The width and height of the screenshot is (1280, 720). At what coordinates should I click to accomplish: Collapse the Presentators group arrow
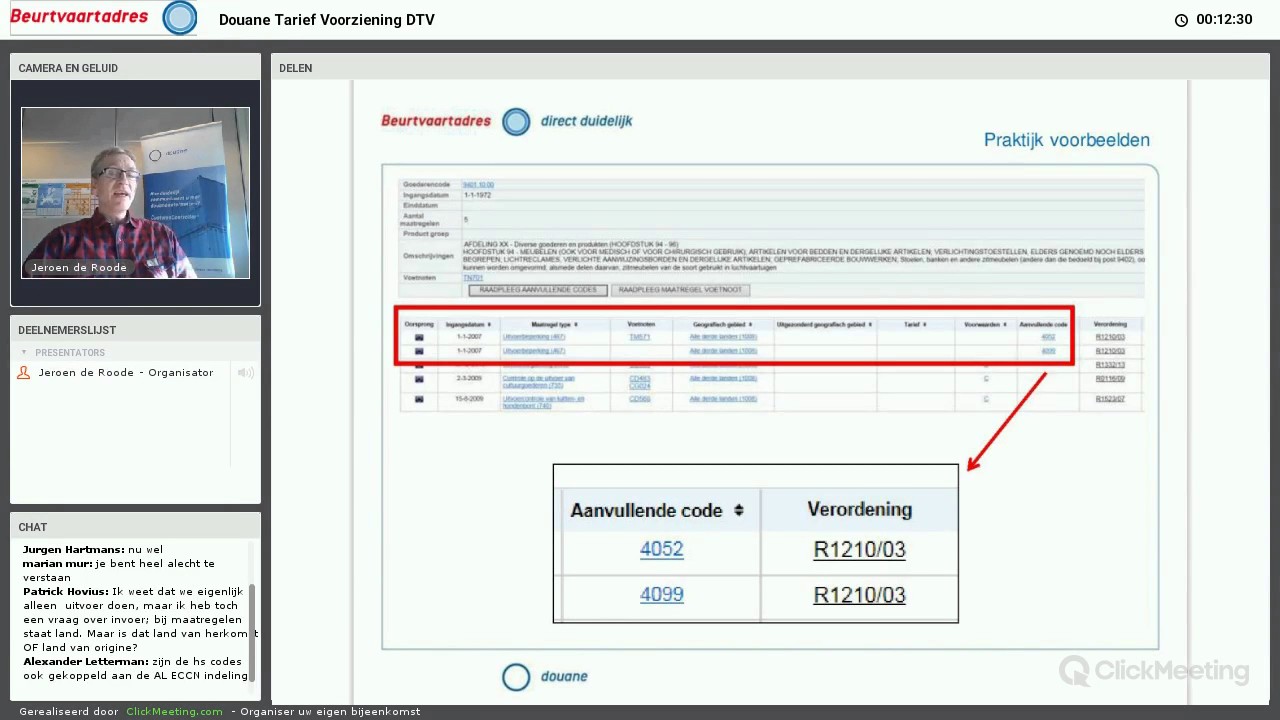(x=24, y=353)
